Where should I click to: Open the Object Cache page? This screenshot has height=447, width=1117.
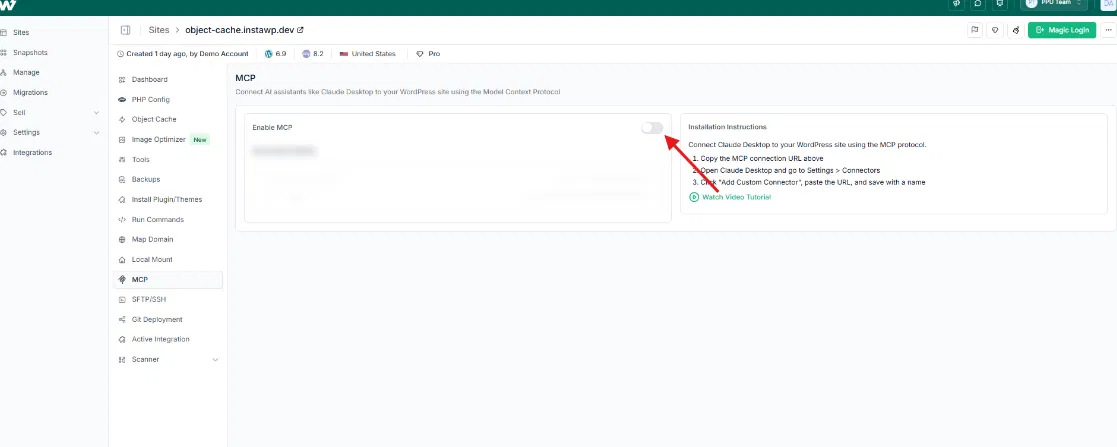tap(153, 119)
